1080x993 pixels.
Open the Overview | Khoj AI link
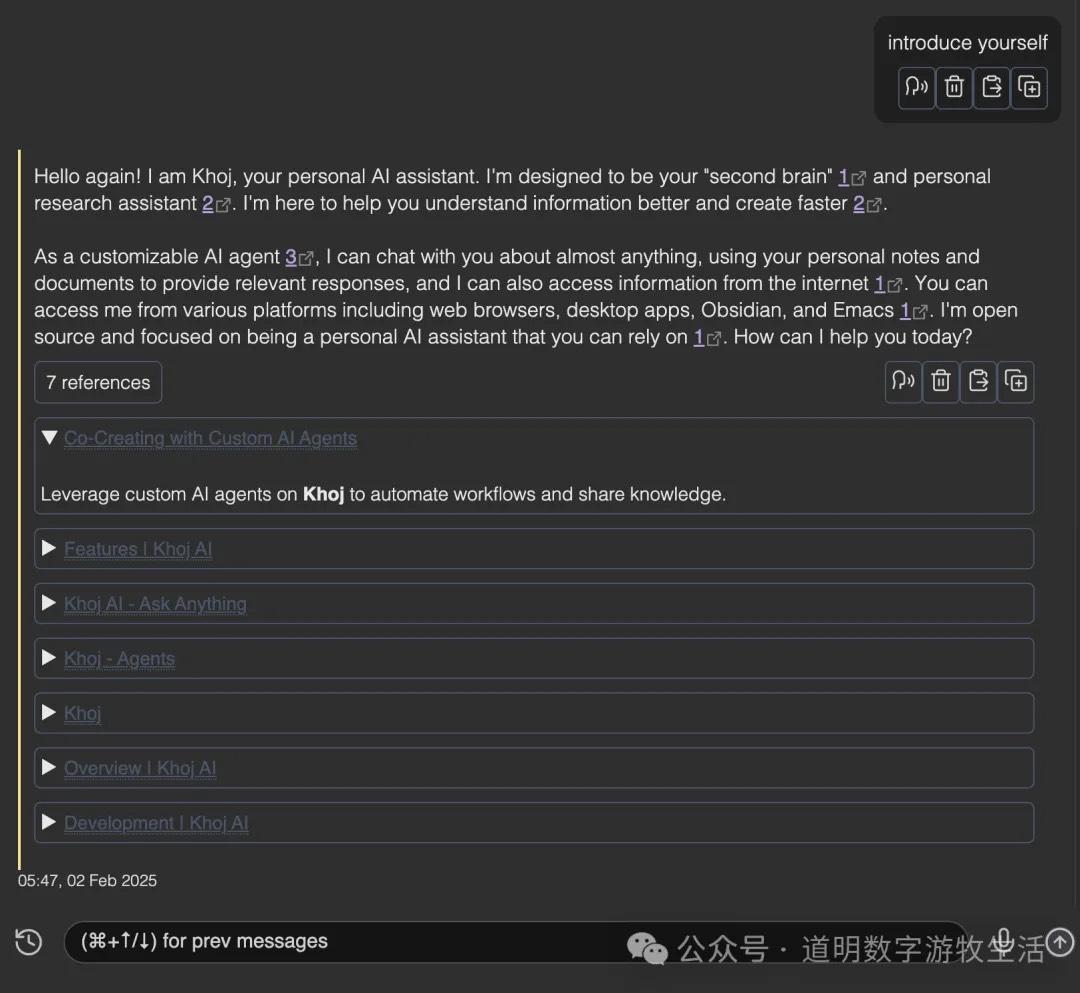pyautogui.click(x=139, y=767)
